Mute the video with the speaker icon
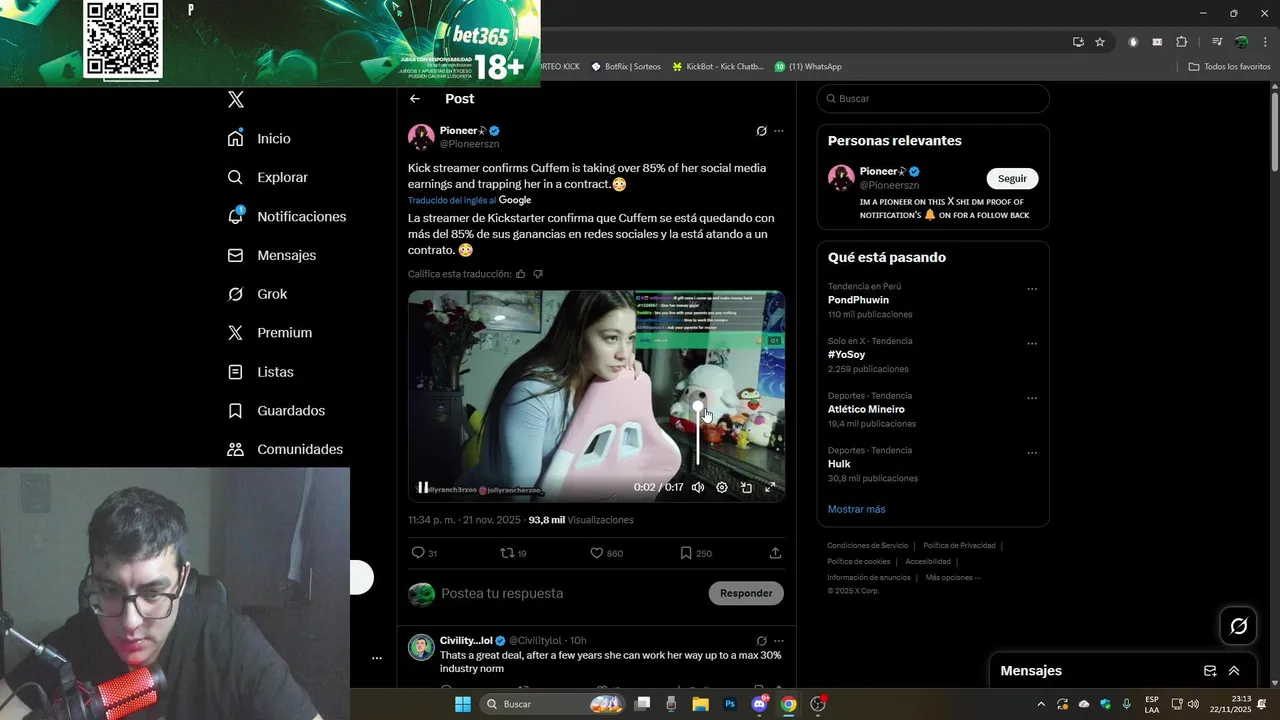Image resolution: width=1280 pixels, height=720 pixels. (x=698, y=488)
